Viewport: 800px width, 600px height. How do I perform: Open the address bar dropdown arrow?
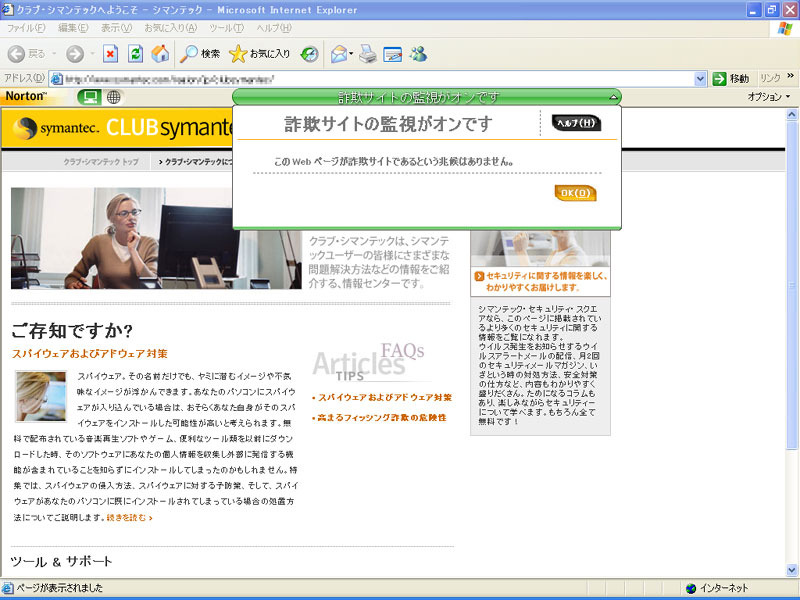coord(701,79)
